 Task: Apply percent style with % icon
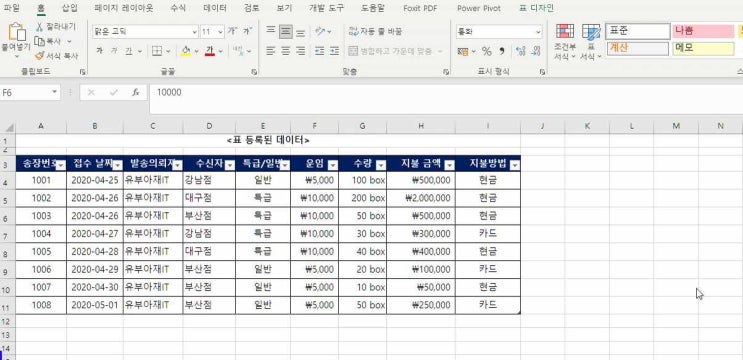487,51
